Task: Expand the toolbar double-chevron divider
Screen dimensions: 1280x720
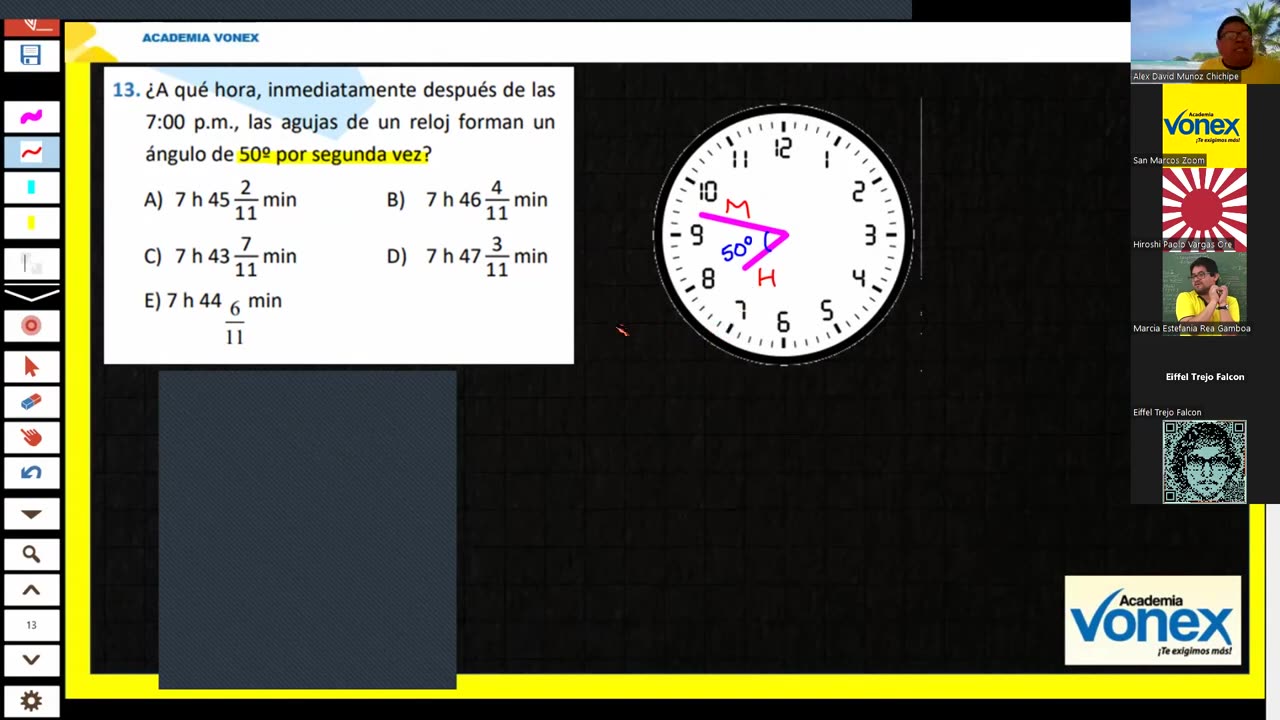Action: [31, 294]
